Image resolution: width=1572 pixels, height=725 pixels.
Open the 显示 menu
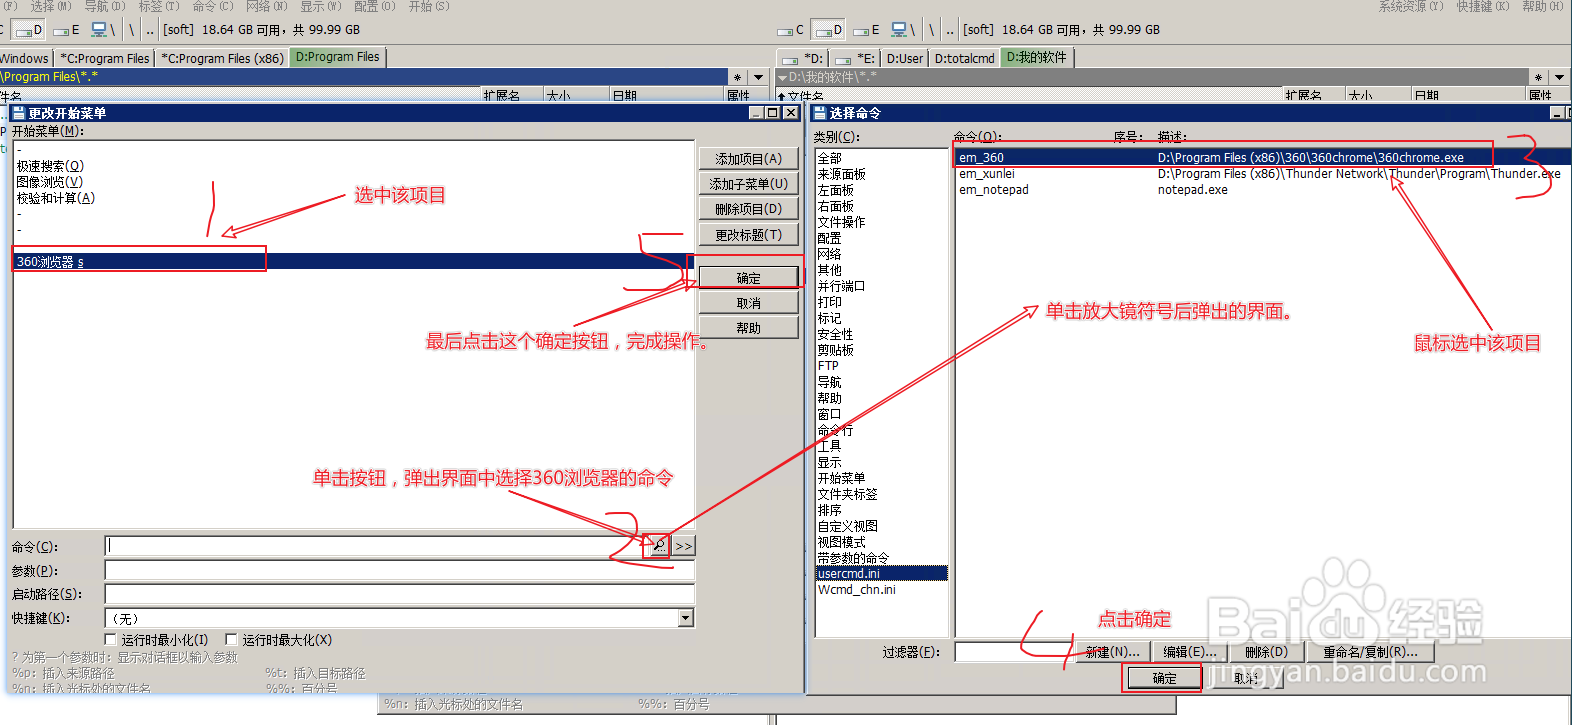point(320,6)
